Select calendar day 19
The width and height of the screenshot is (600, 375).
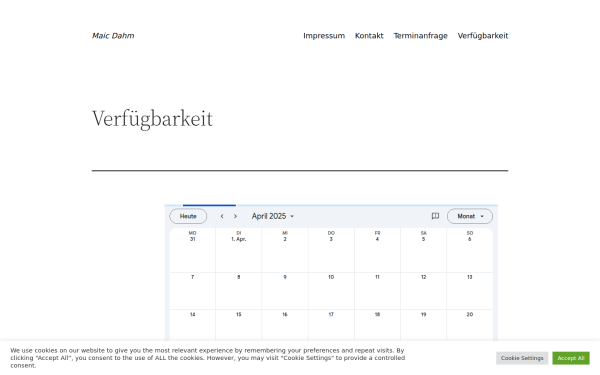pos(424,315)
